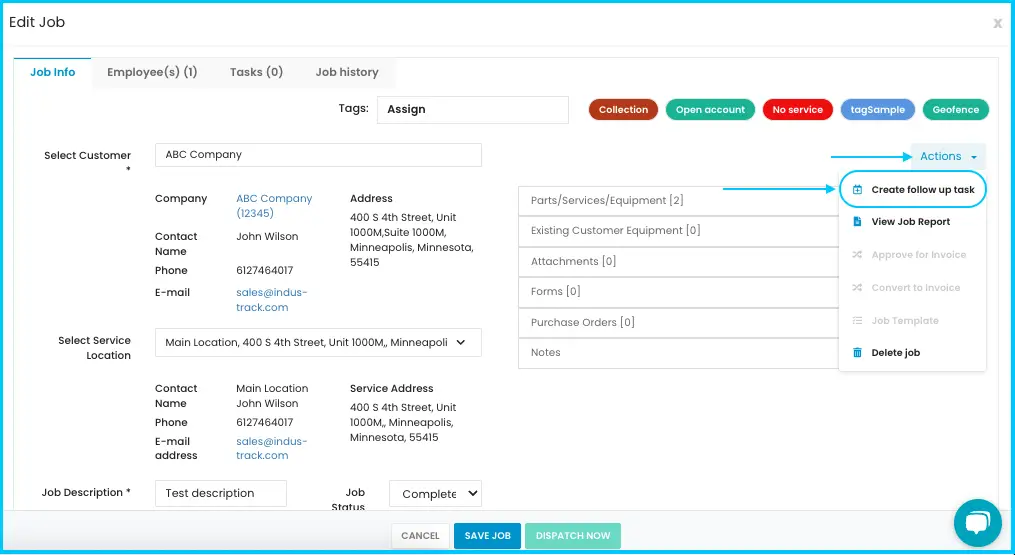Select the Open account tag

[x=710, y=109]
